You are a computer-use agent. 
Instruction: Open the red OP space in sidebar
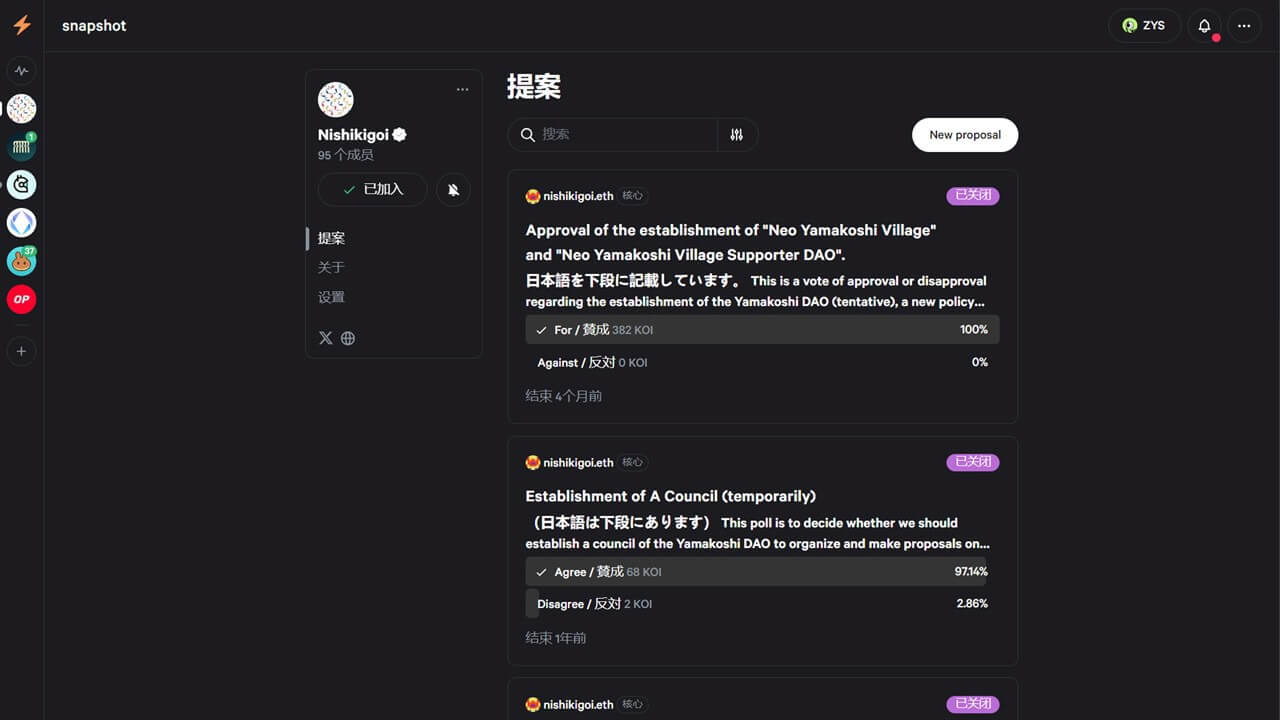point(21,299)
